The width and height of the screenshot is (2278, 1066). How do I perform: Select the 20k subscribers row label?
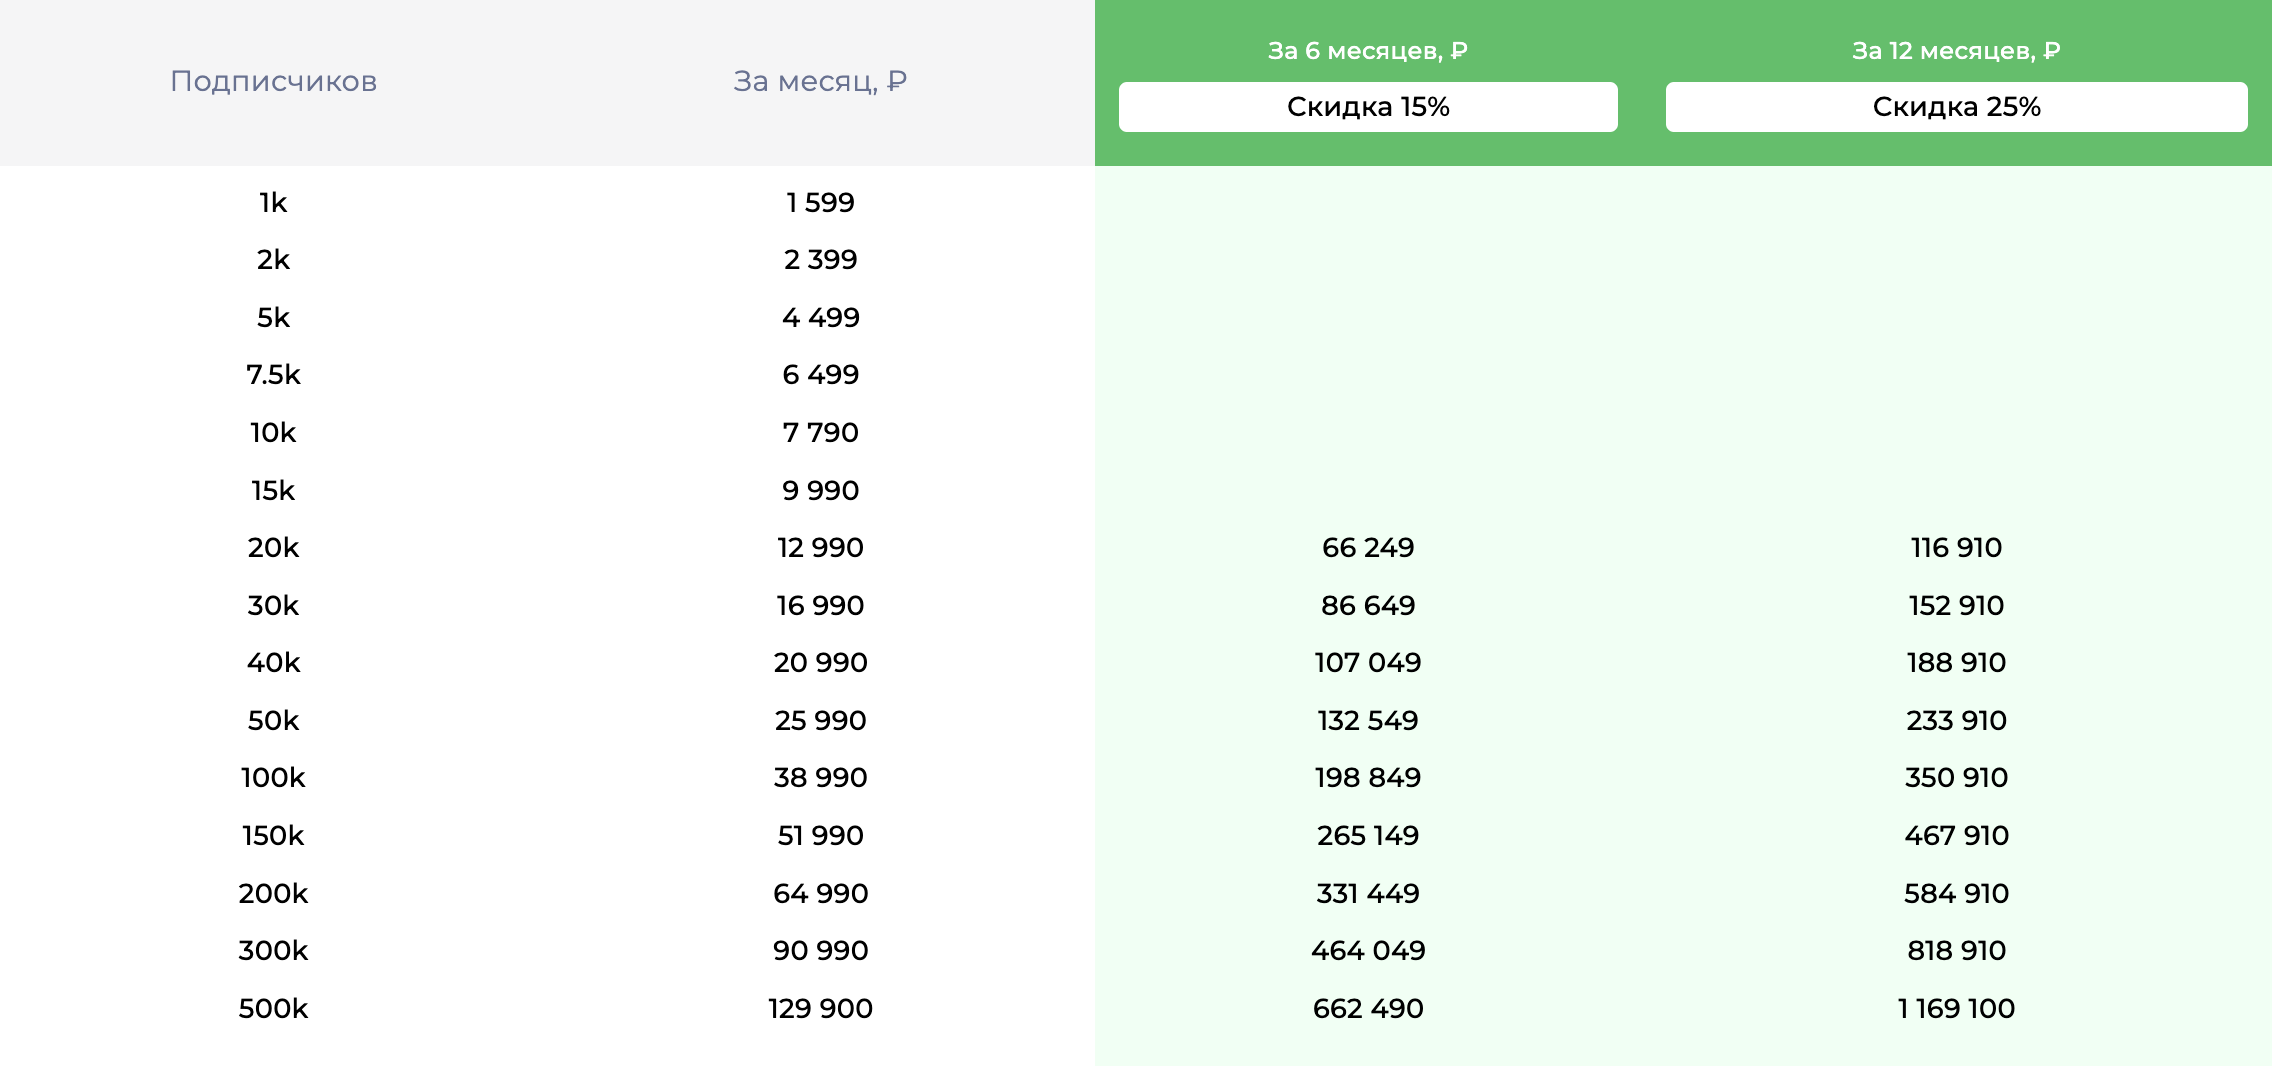(273, 548)
